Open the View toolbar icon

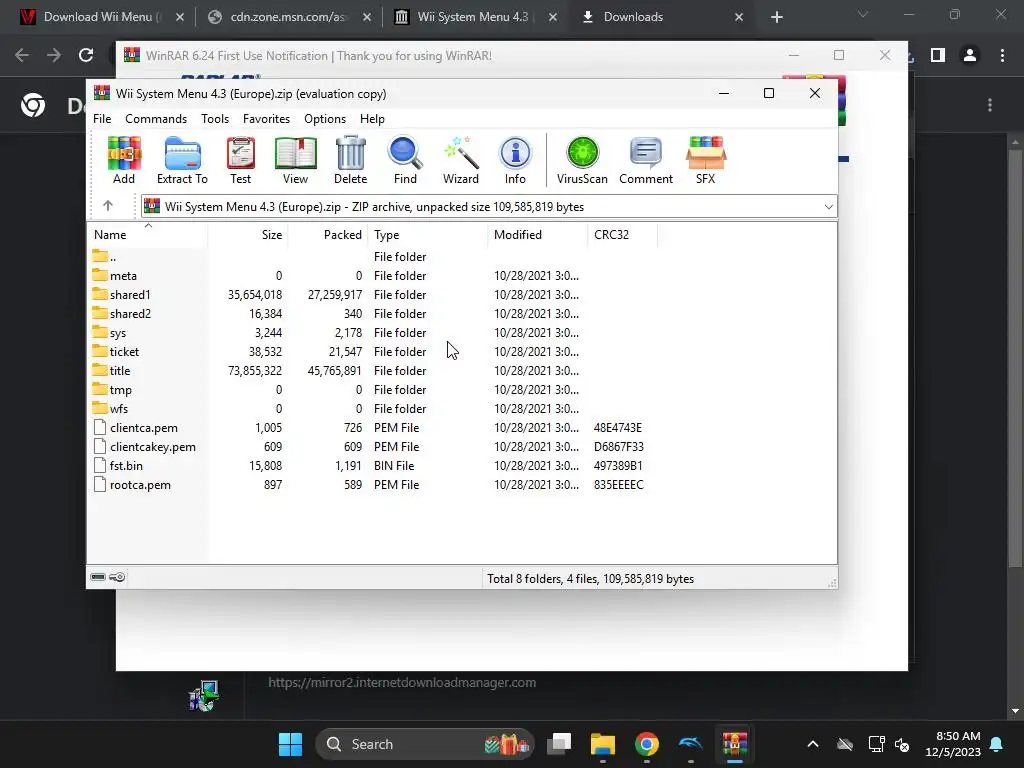(295, 161)
